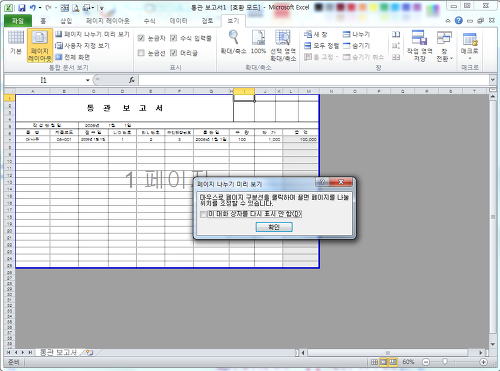Click the zoom slider handle
This screenshot has height=371, width=500.
coord(445,362)
